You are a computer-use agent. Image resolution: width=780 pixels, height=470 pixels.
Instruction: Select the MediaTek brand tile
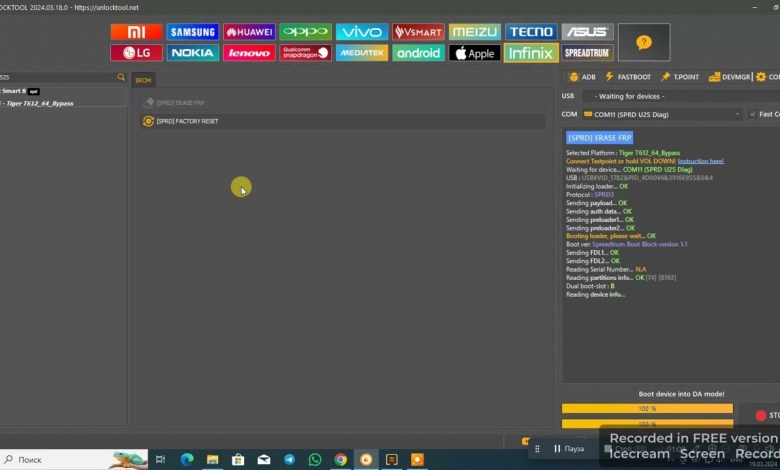[x=362, y=53]
